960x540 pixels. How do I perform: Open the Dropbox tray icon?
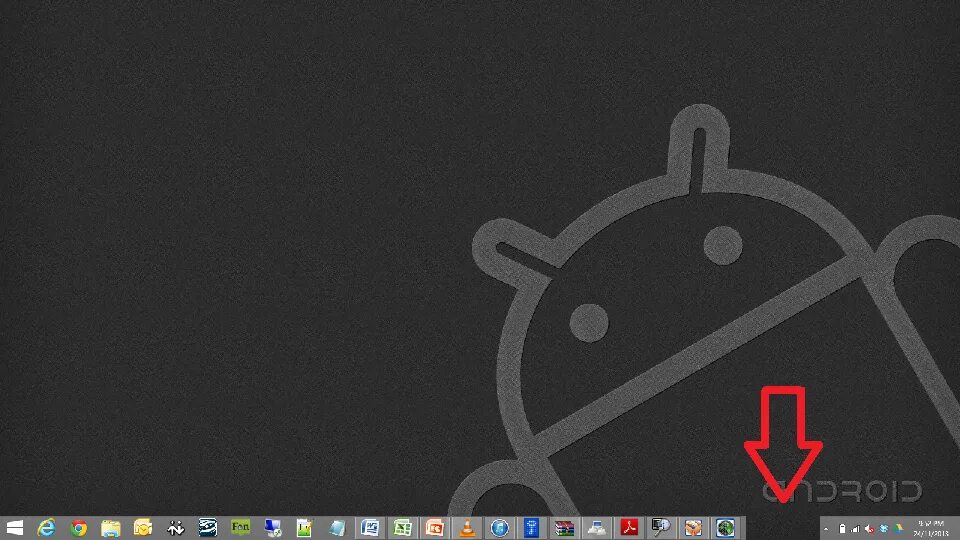pos(884,528)
